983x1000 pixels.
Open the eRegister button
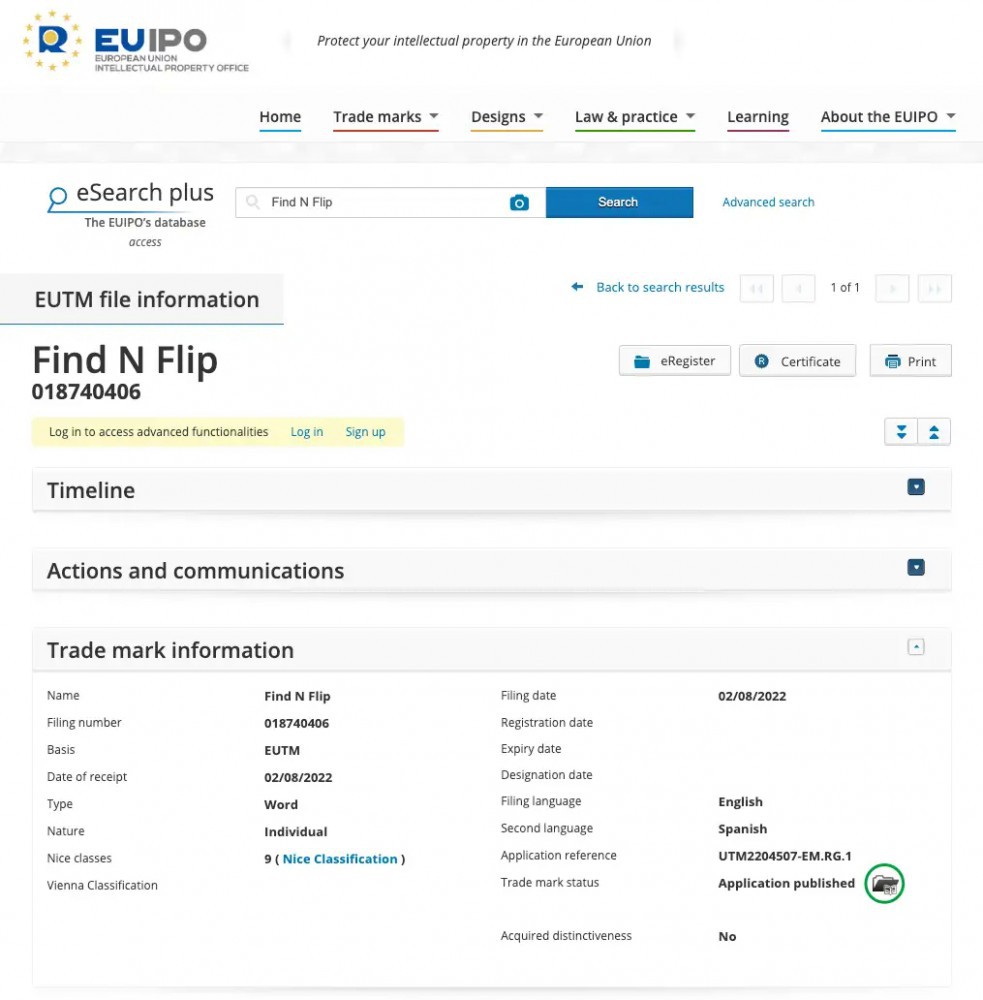click(x=675, y=361)
